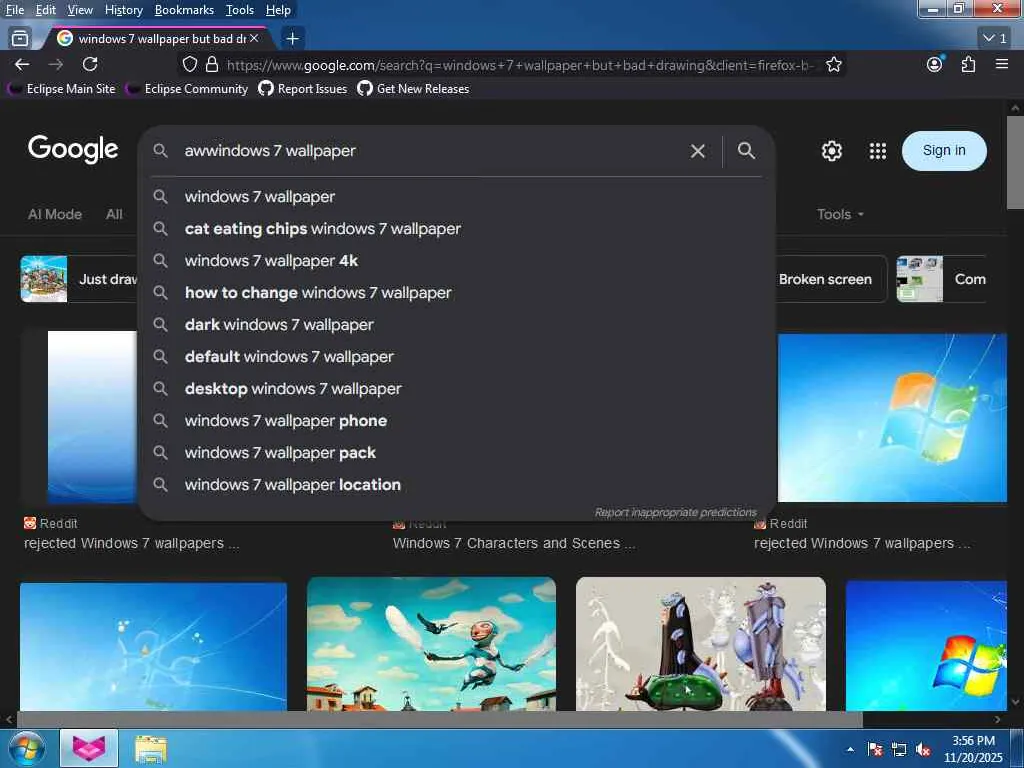Choose the first suggestion 'windows 7 wallpaper'

point(457,197)
